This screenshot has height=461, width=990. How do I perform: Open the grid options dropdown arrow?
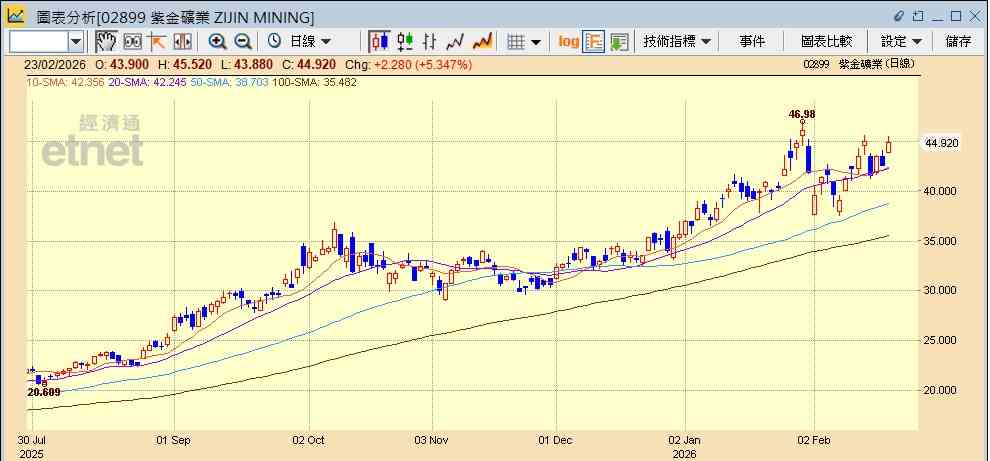(x=536, y=42)
